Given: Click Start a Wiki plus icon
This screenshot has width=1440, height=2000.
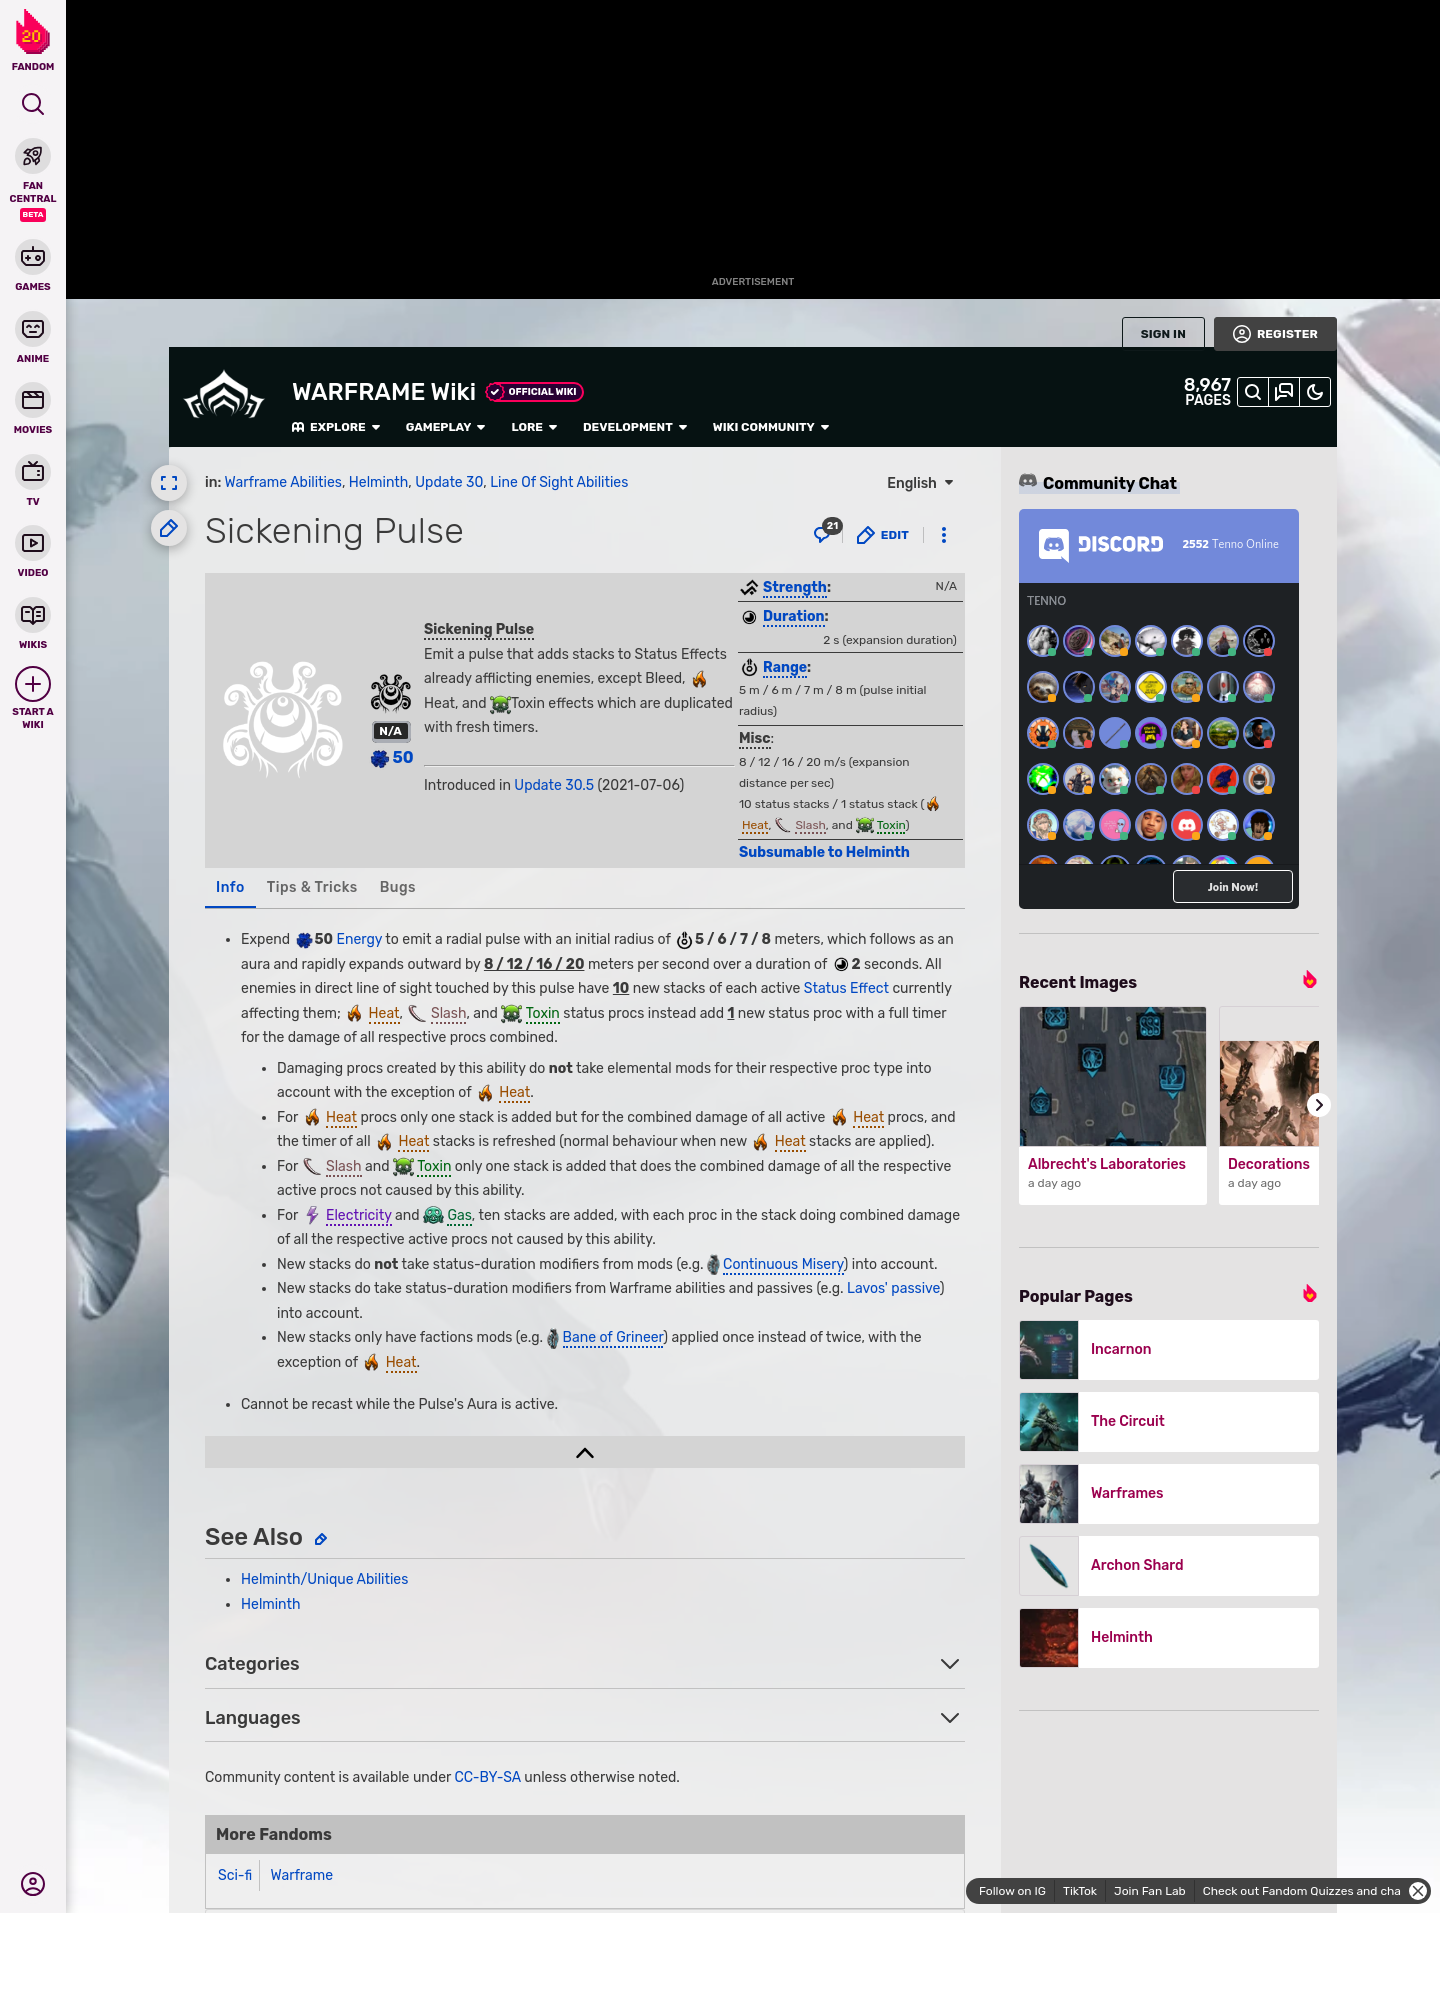Looking at the screenshot, I should [33, 685].
